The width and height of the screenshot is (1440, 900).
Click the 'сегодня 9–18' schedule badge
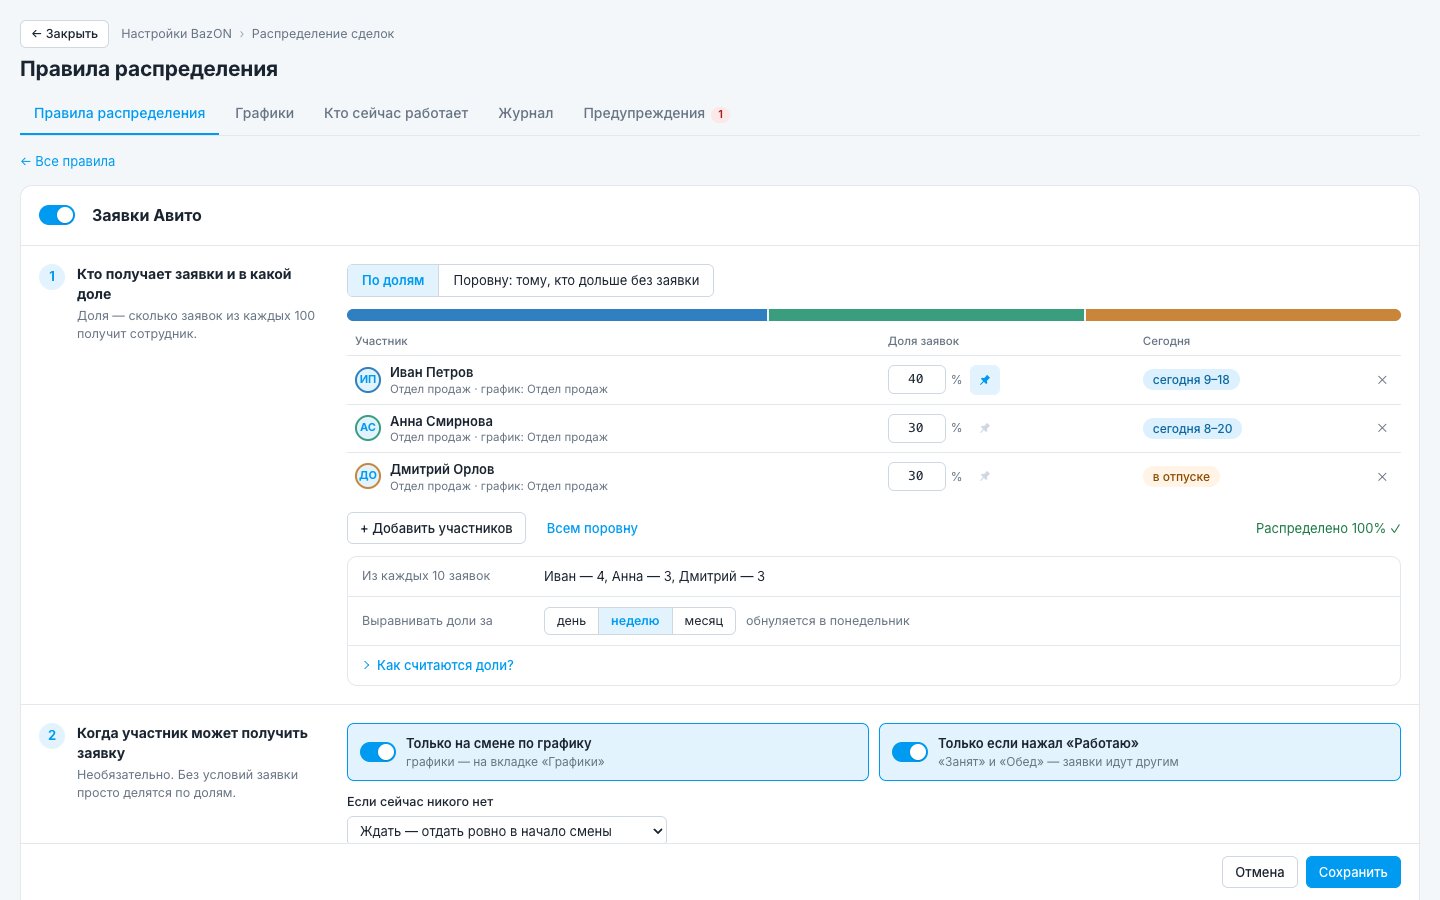[1191, 380]
